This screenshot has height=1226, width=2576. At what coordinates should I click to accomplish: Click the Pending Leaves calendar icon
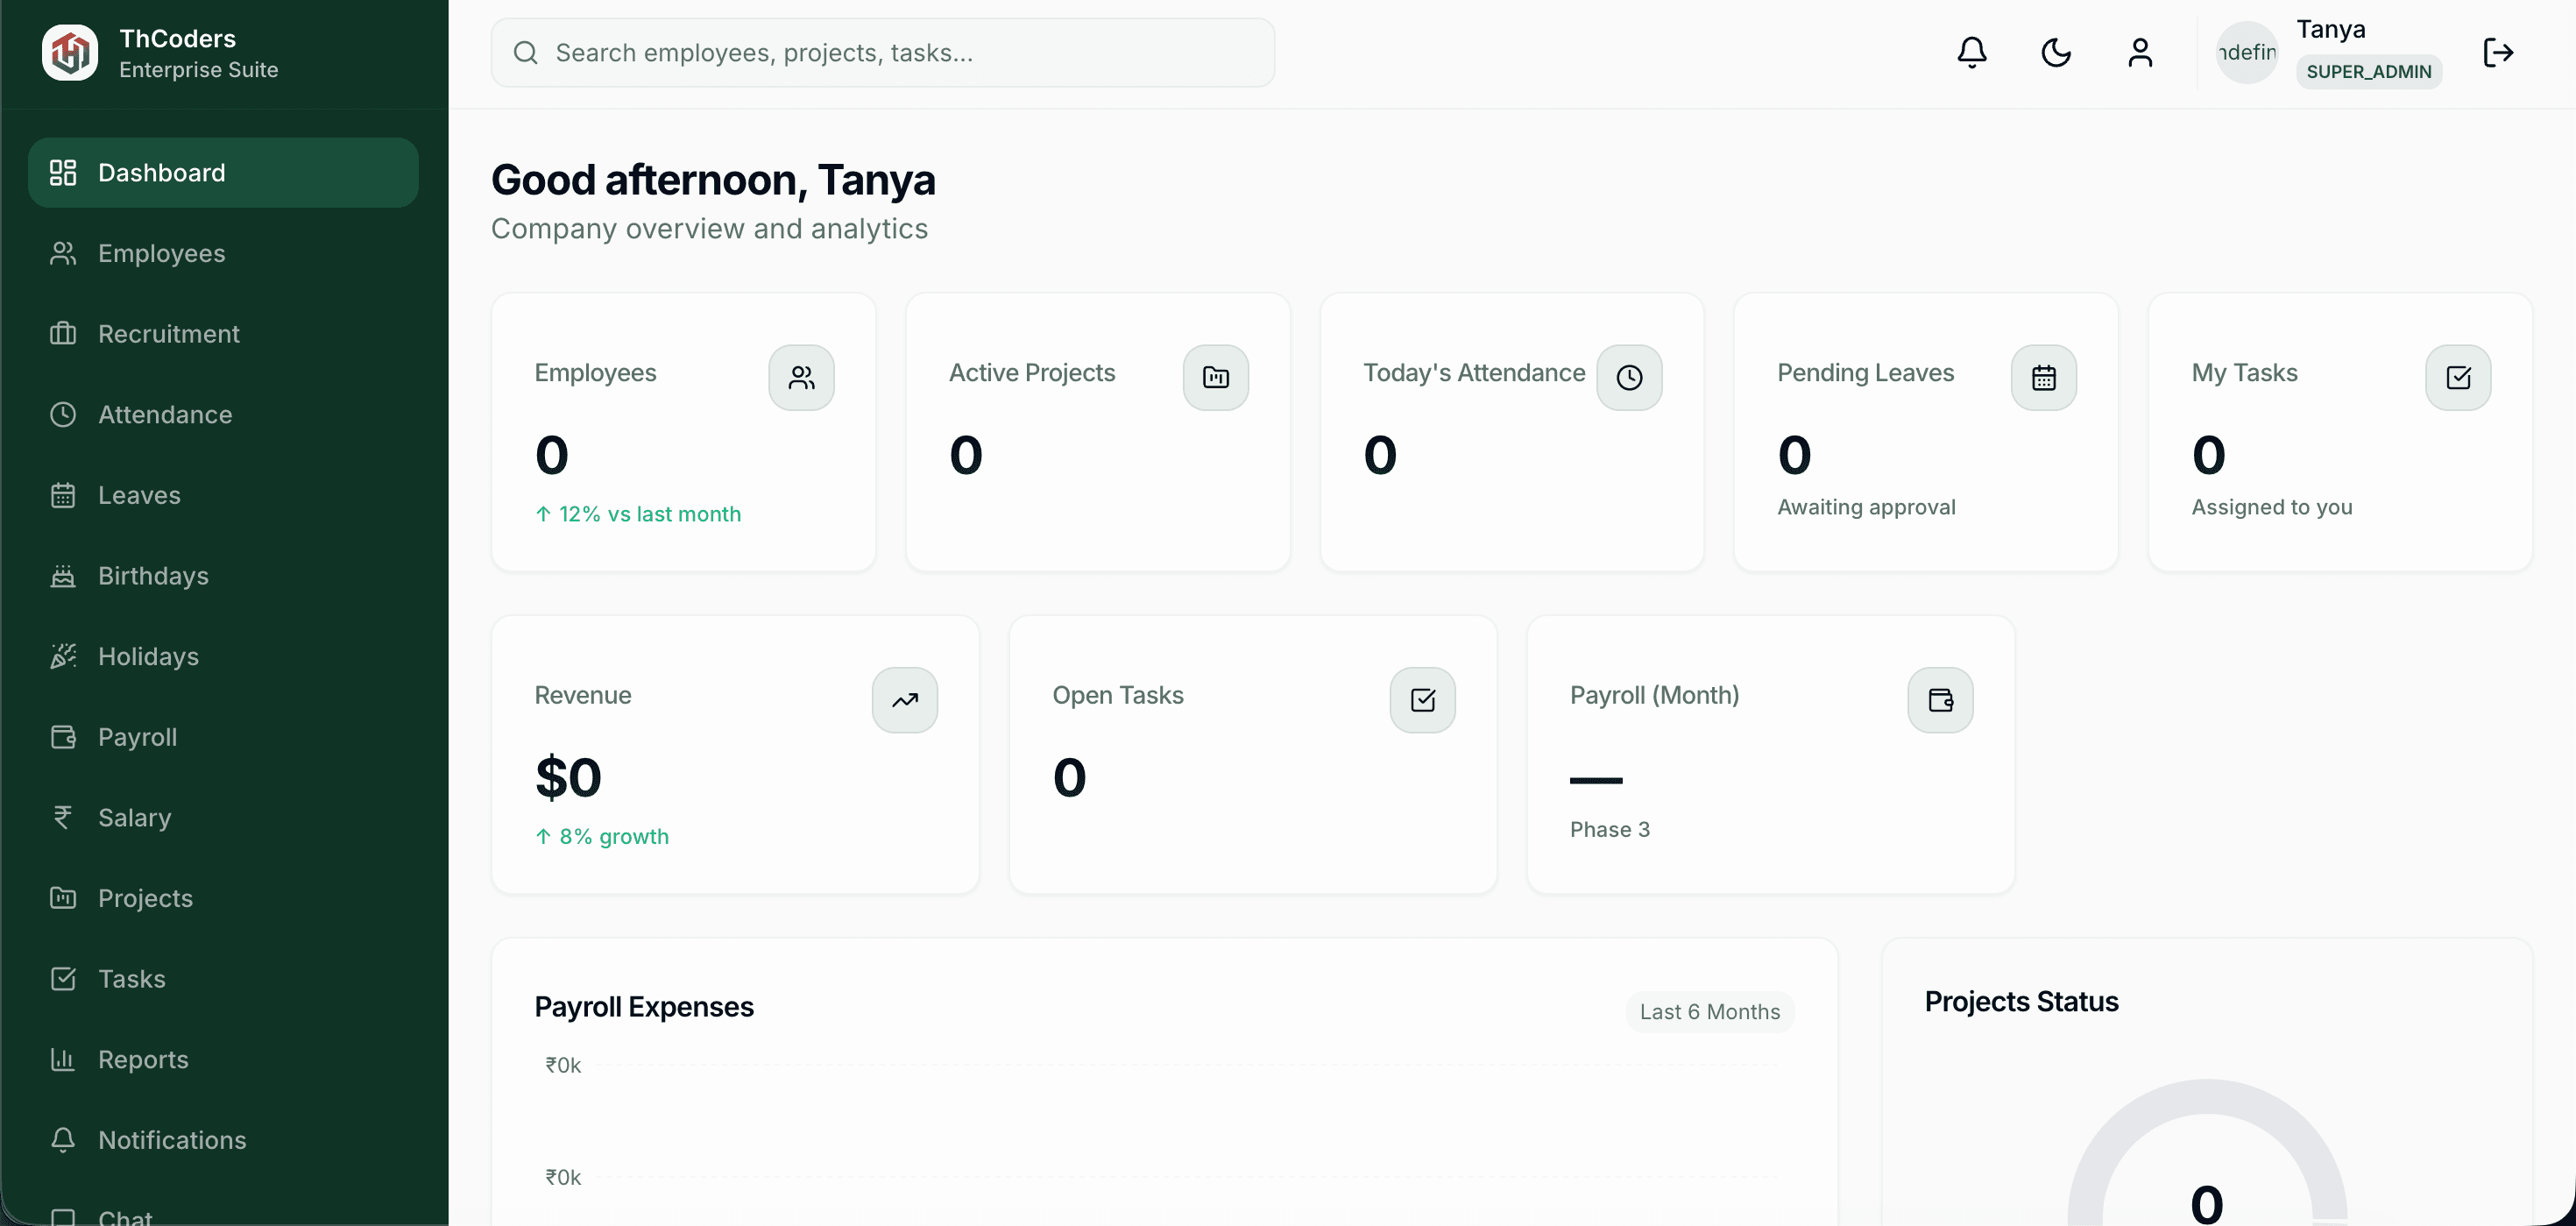point(2043,377)
